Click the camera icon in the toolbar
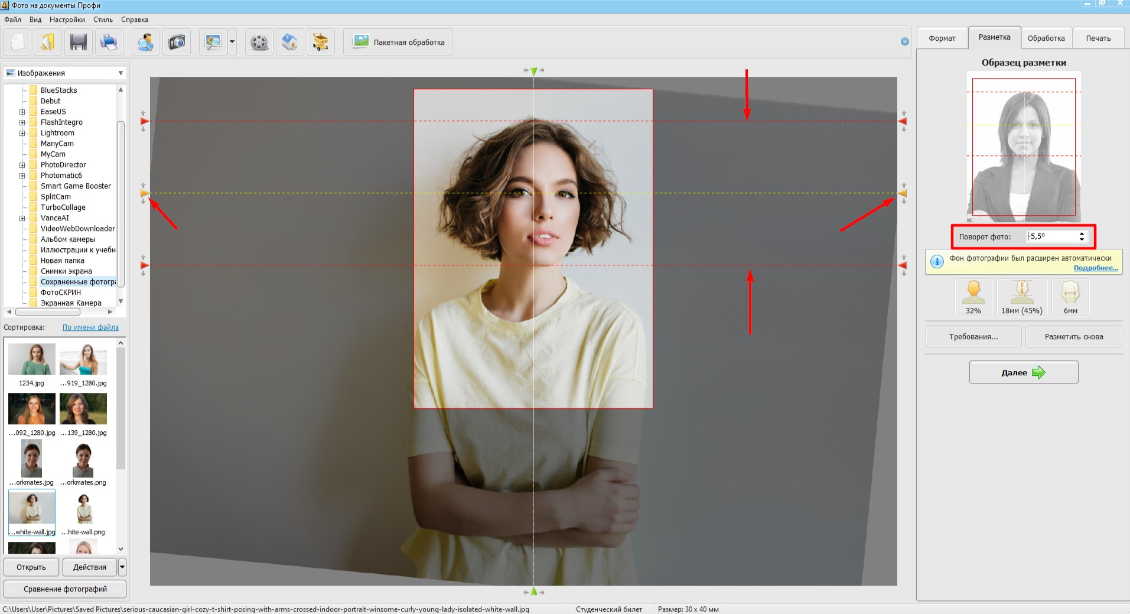The width and height of the screenshot is (1130, 614). [x=177, y=42]
